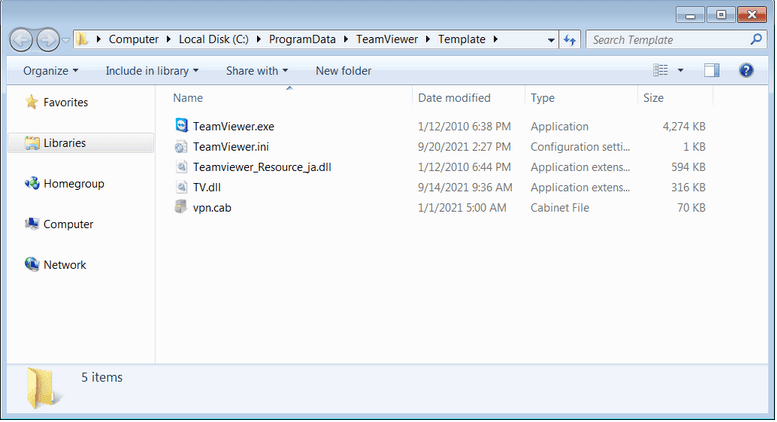Click the TeamViewer.exe application icon
The height and width of the screenshot is (422, 777).
click(x=182, y=125)
